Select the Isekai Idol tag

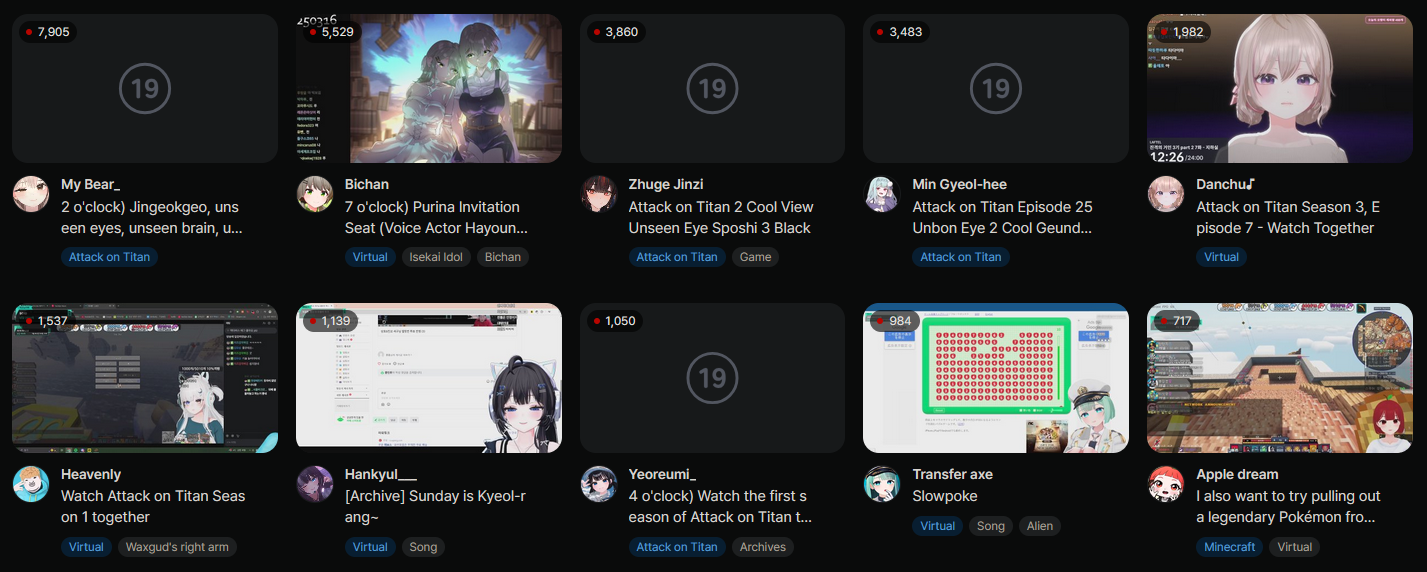[435, 257]
